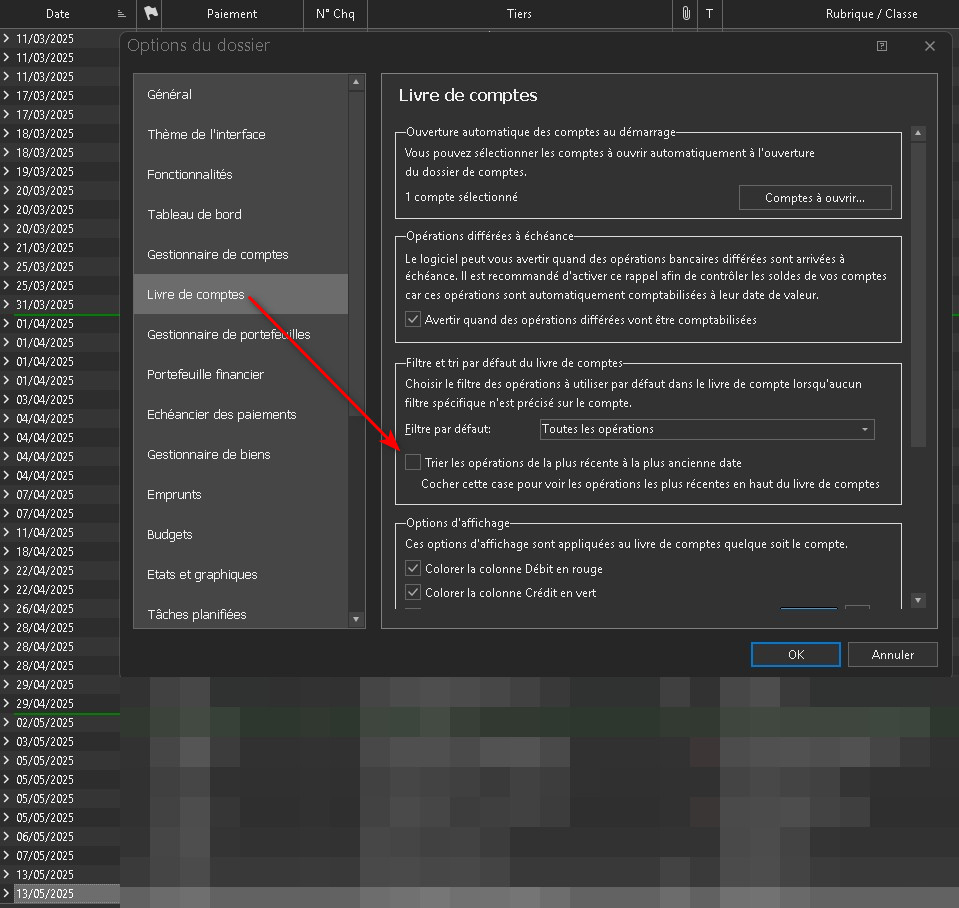Open Emprunts options
959x908 pixels.
(240, 495)
